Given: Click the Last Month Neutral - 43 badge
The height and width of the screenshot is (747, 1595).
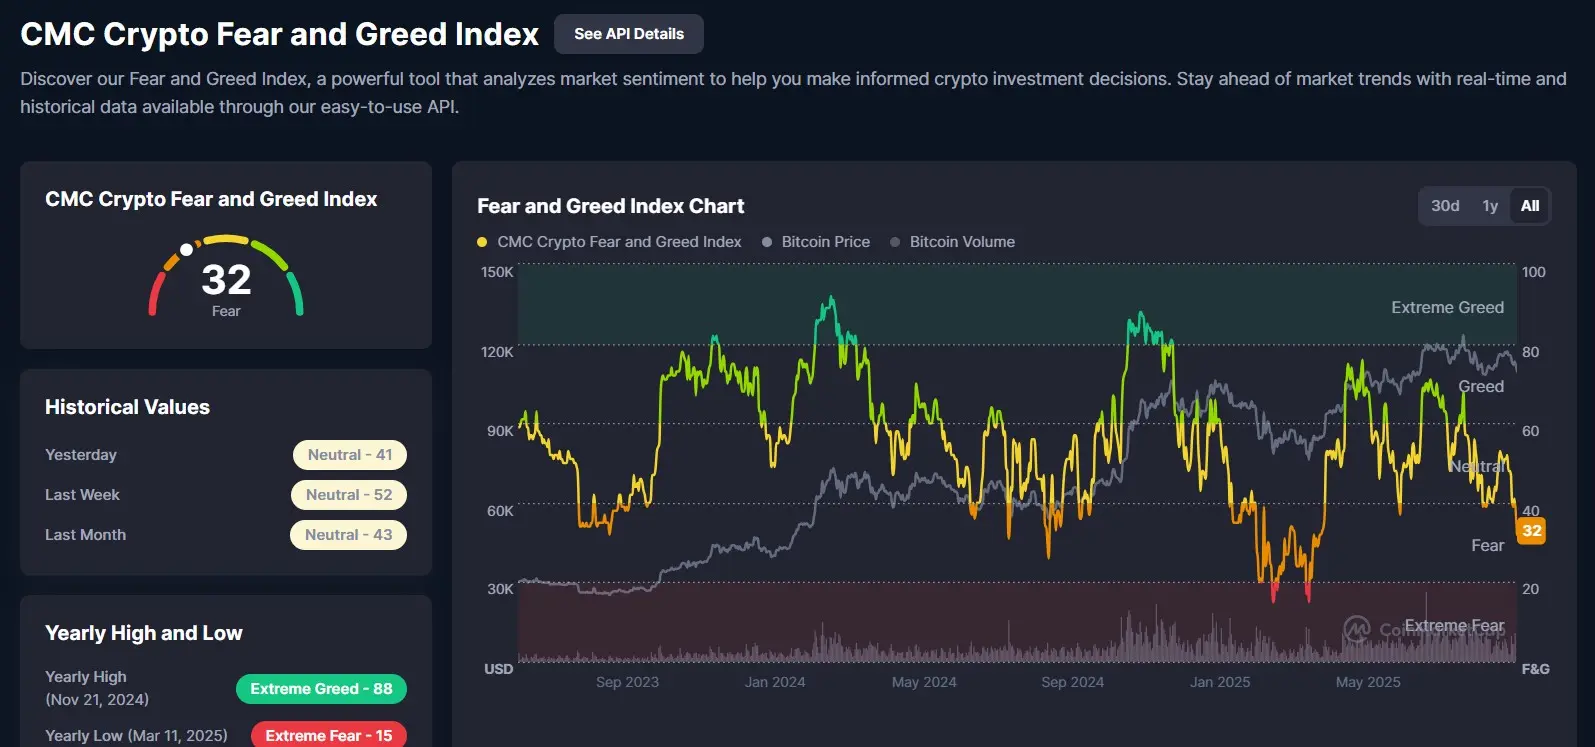Looking at the screenshot, I should (349, 535).
